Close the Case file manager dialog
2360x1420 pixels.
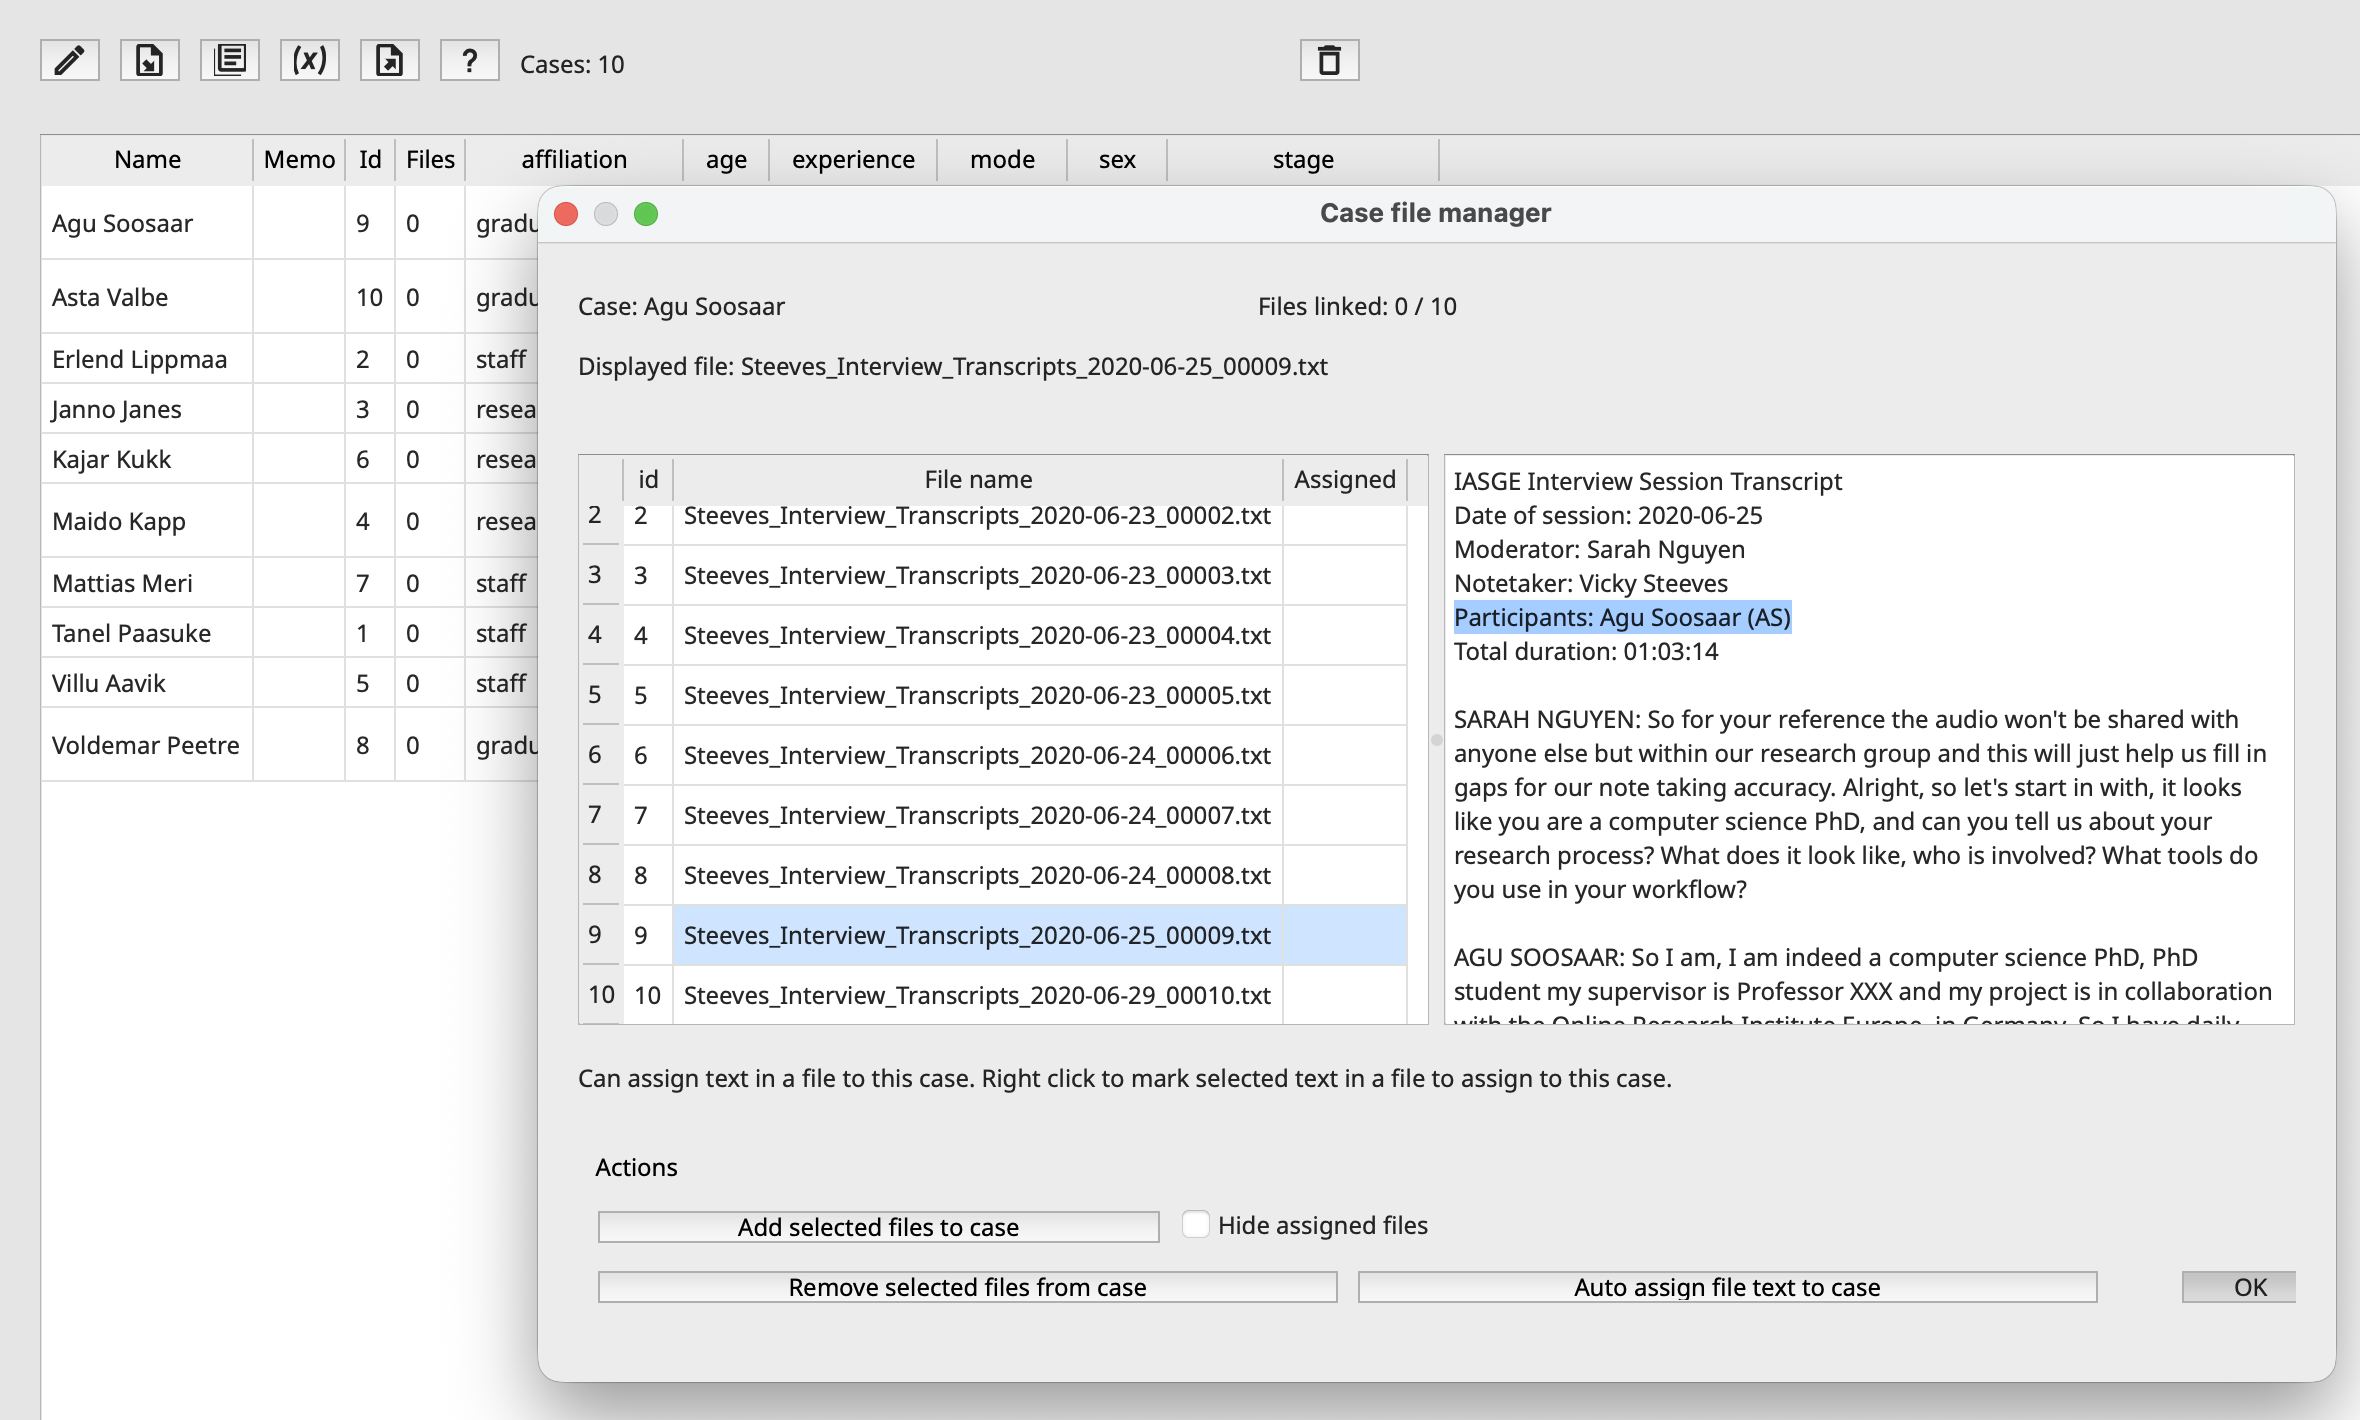[x=566, y=214]
